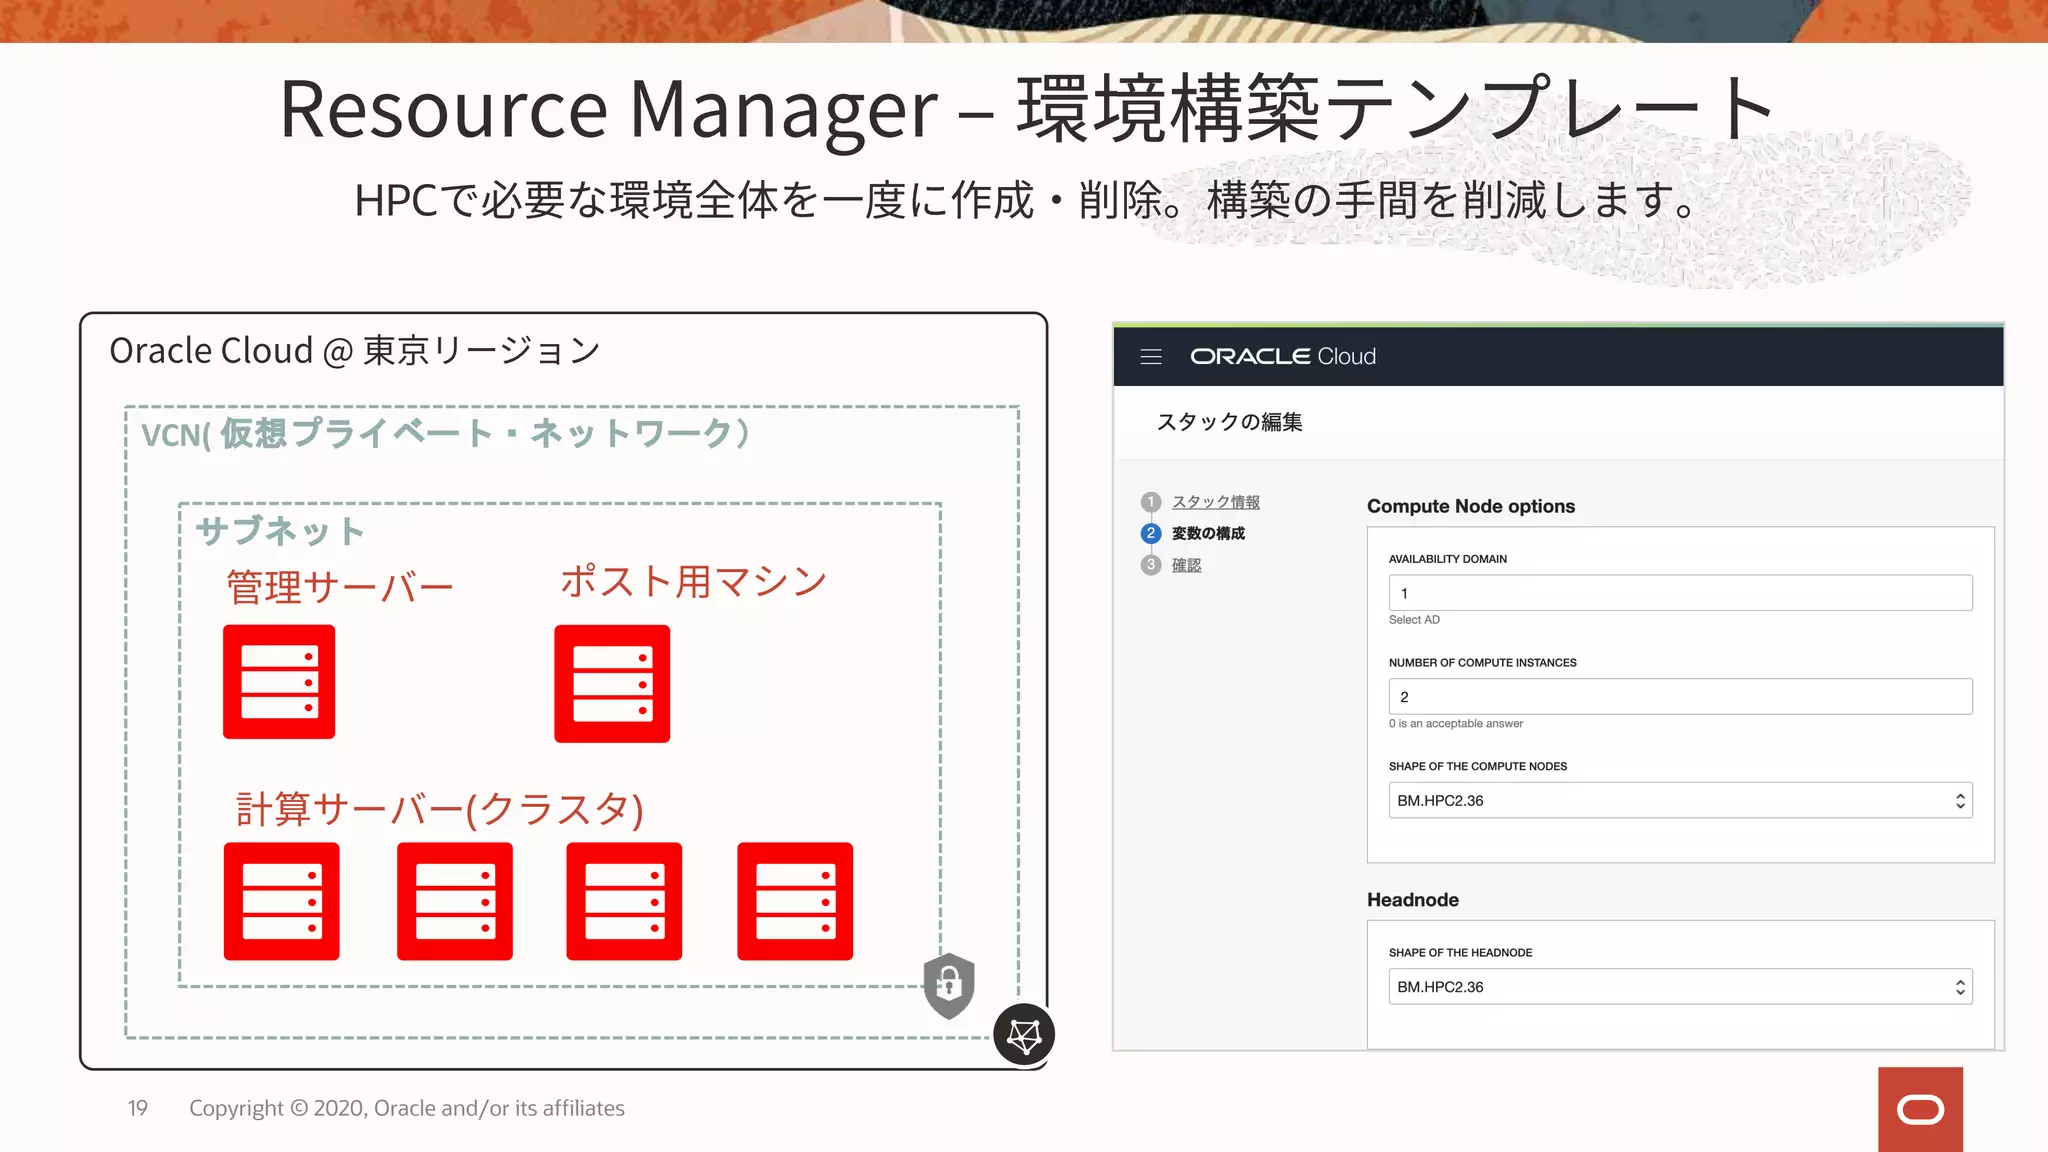Click SHAPE OF THE HEADNODE label

point(1461,953)
